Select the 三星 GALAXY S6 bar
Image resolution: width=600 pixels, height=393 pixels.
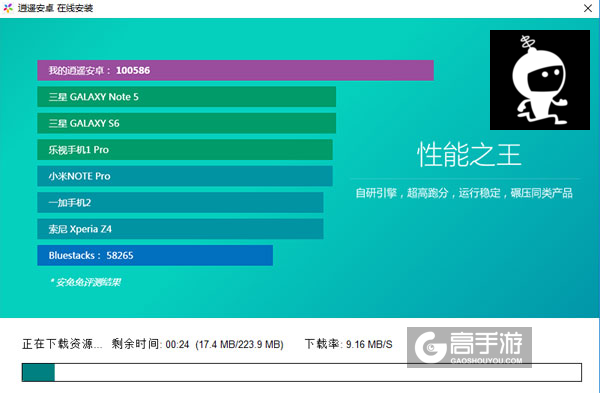click(x=186, y=123)
